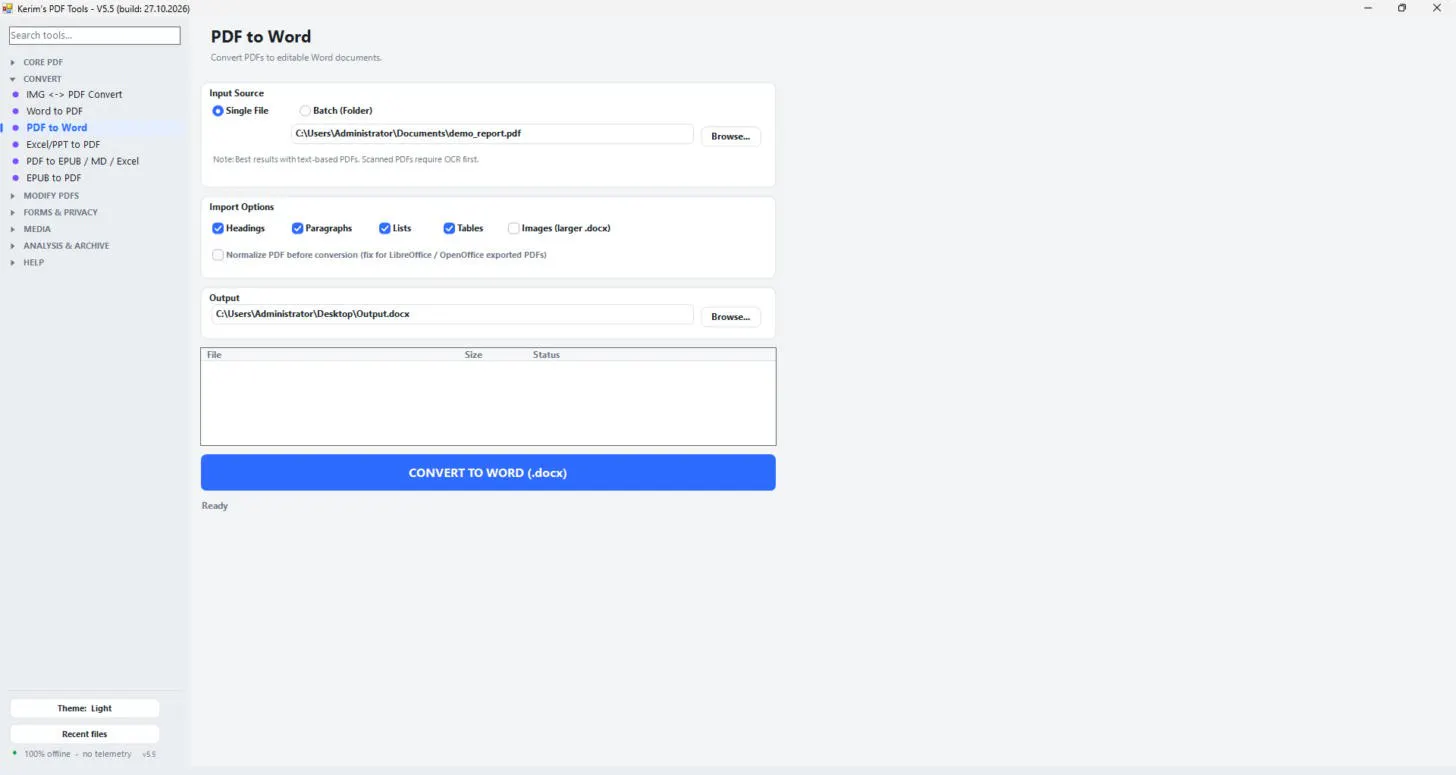This screenshot has height=775, width=1456.
Task: Expand ANALYSIS & ARCHIVE section
Action: click(x=66, y=246)
